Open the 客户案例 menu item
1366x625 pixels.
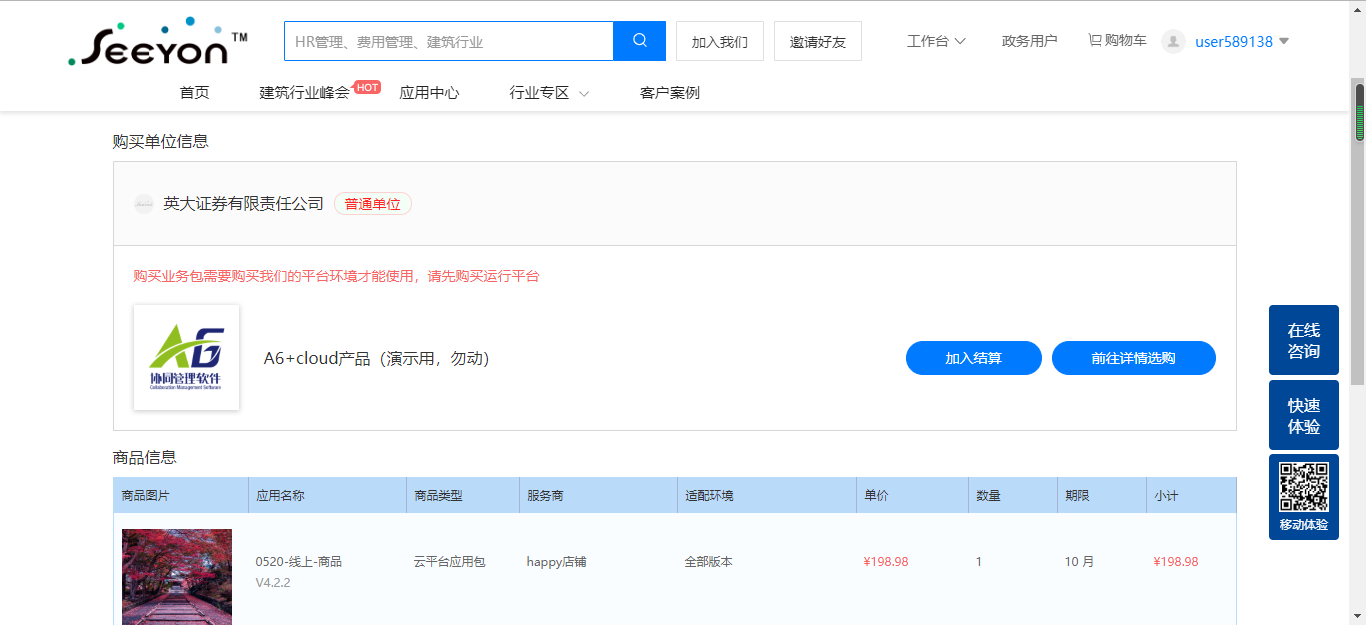pyautogui.click(x=670, y=93)
